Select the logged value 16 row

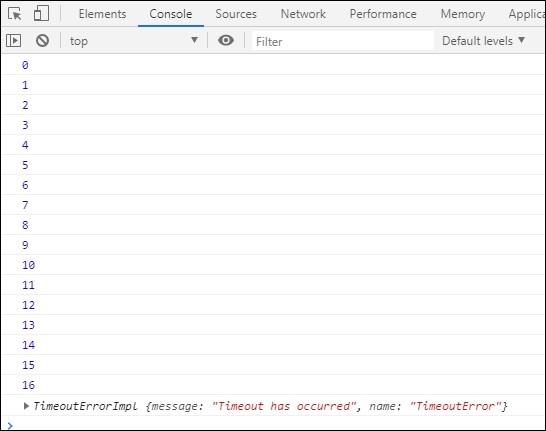point(273,385)
